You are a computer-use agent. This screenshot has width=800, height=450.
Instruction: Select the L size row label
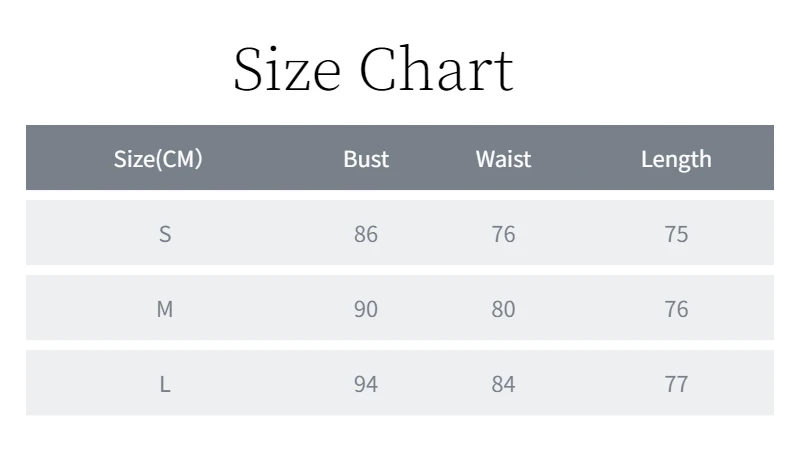(165, 384)
